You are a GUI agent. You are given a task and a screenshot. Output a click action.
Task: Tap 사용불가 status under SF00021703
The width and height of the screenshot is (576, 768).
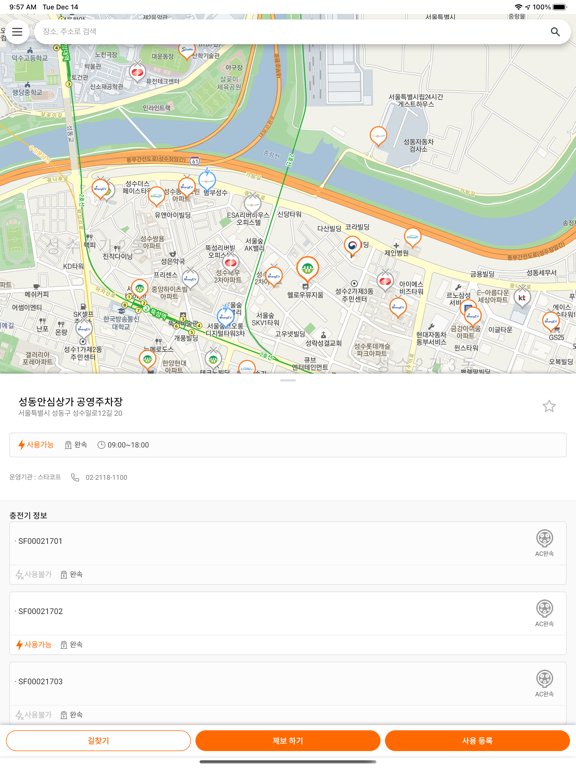[x=33, y=715]
